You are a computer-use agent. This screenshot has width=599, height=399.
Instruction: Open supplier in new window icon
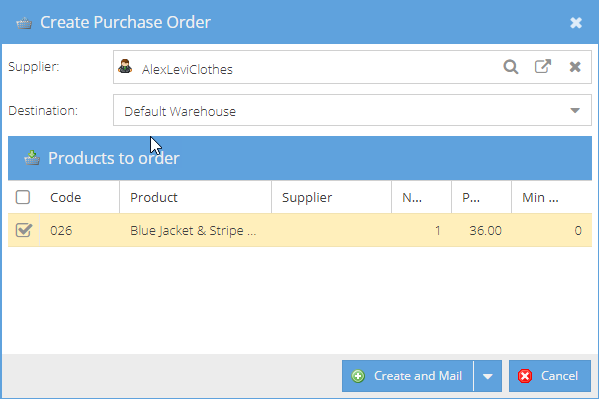click(x=542, y=66)
